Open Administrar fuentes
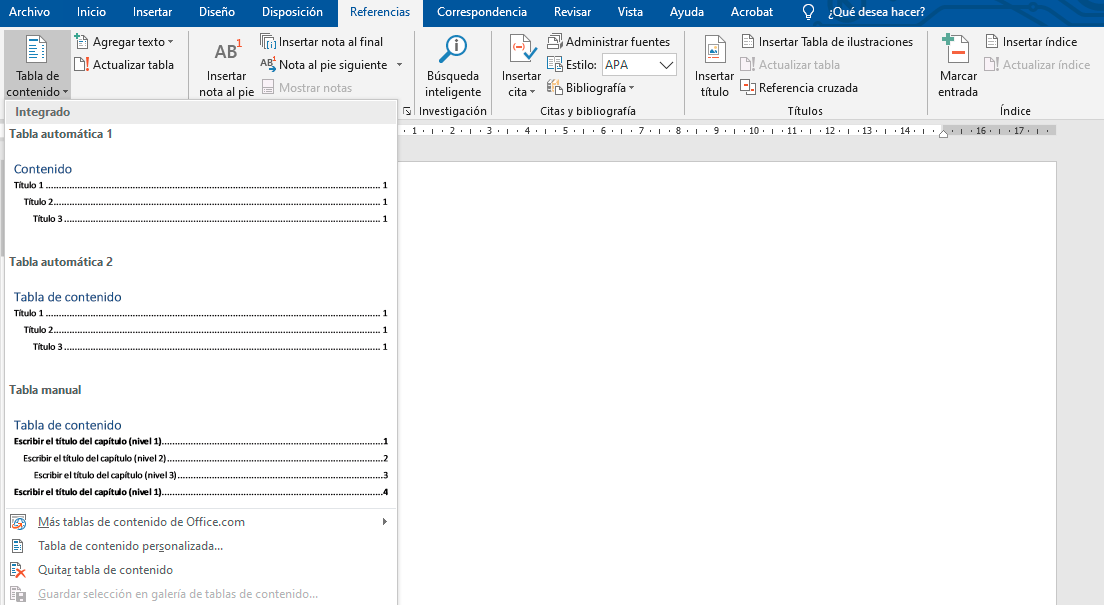Screen dimensions: 1104x605 tap(609, 42)
